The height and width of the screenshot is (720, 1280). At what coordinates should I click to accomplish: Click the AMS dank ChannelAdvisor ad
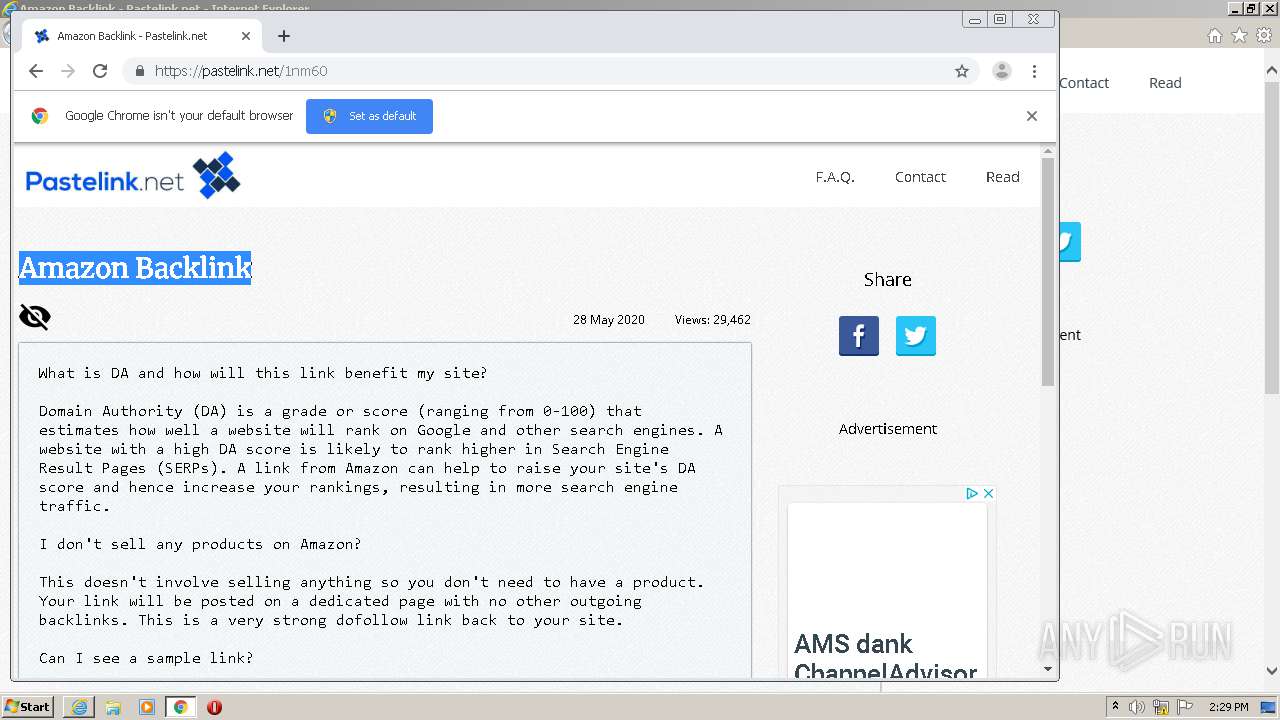(x=886, y=657)
